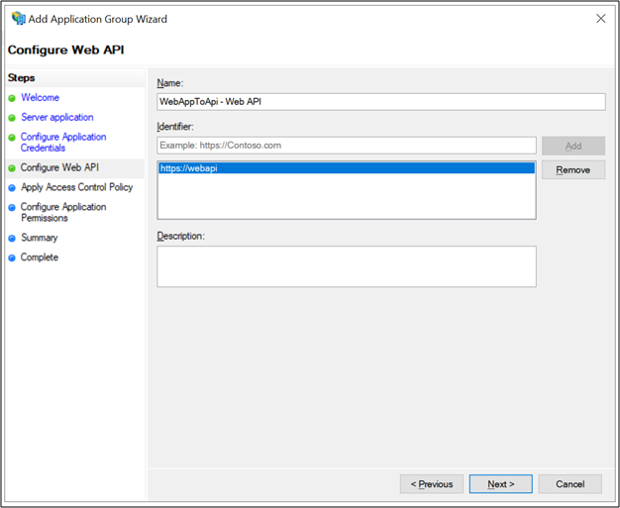Click the Summary step label

pos(39,238)
